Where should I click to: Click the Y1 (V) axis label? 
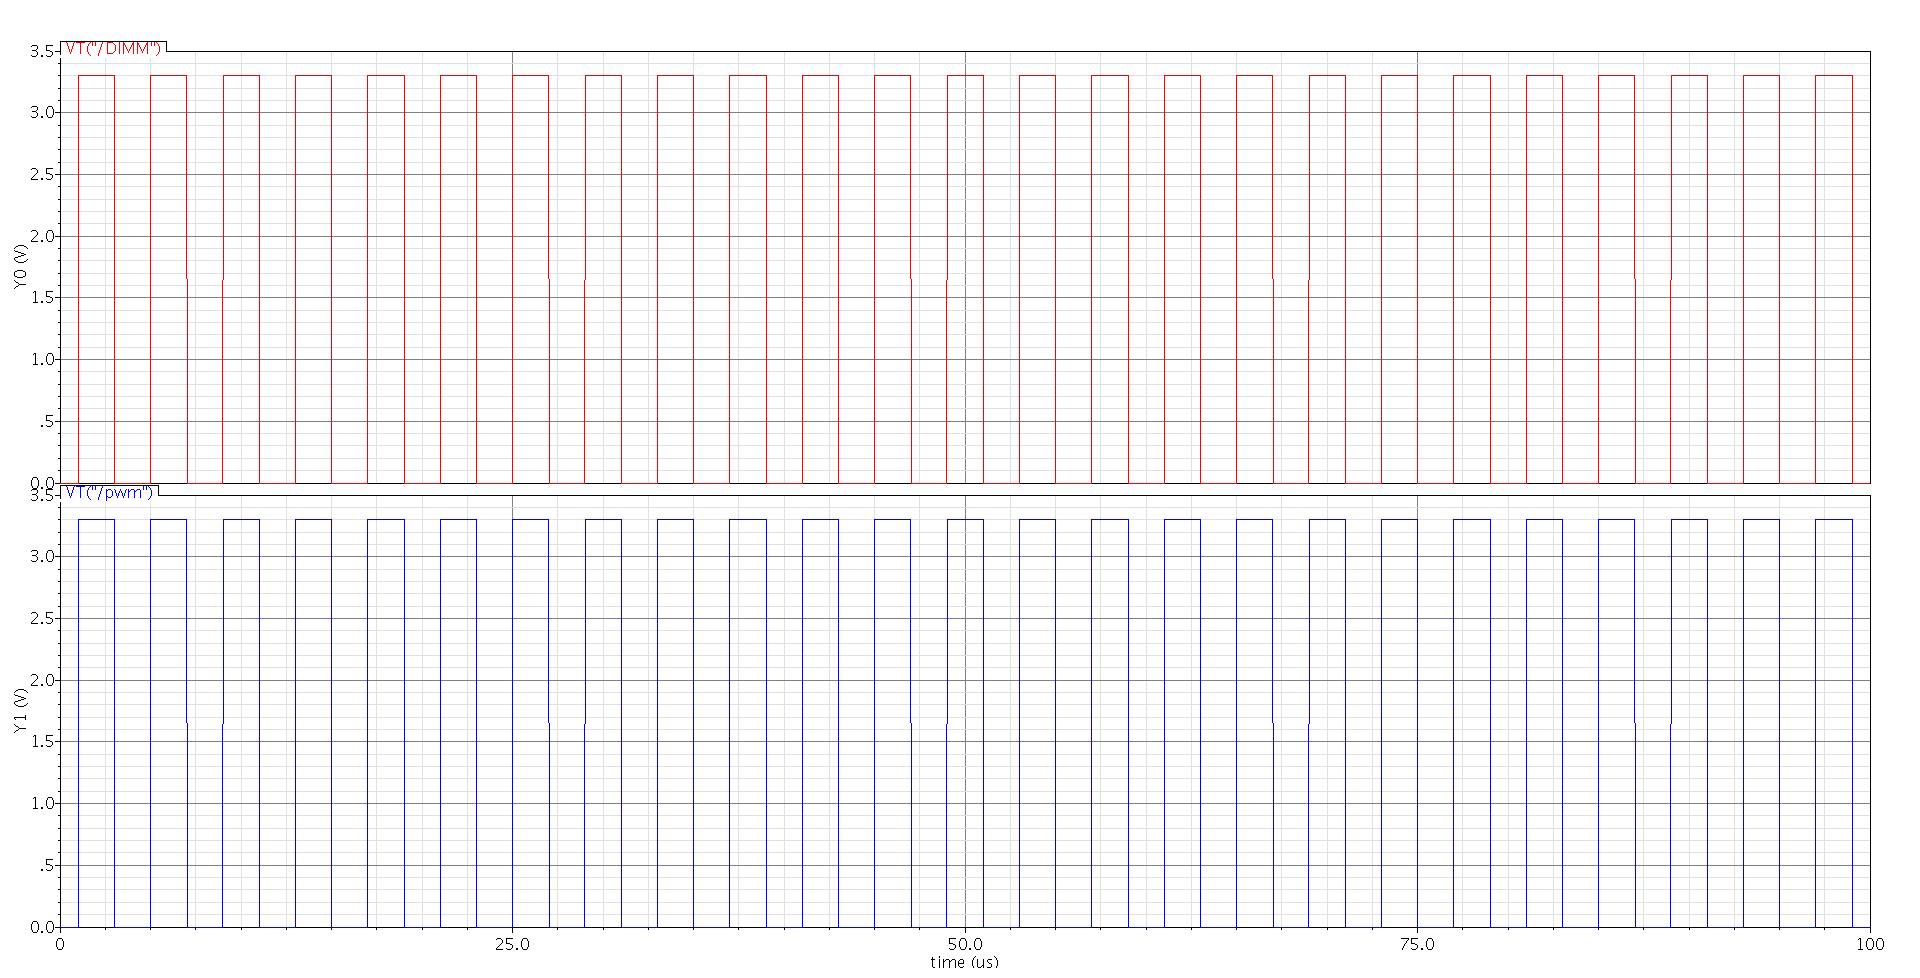pyautogui.click(x=19, y=710)
